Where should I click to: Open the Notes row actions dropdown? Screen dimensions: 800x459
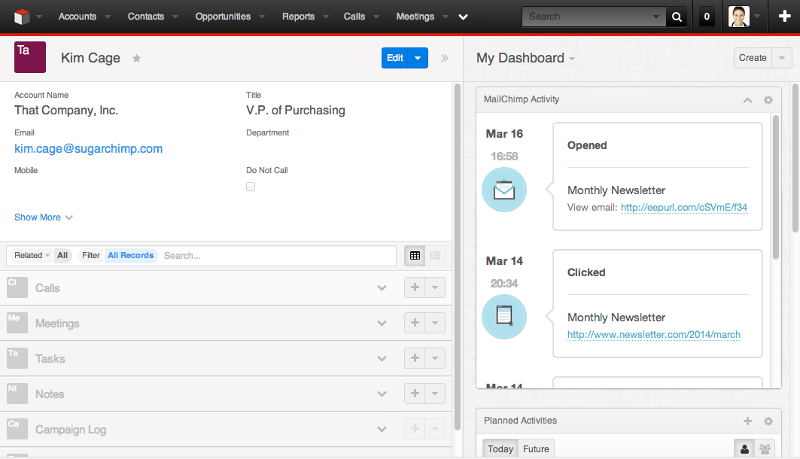(435, 393)
